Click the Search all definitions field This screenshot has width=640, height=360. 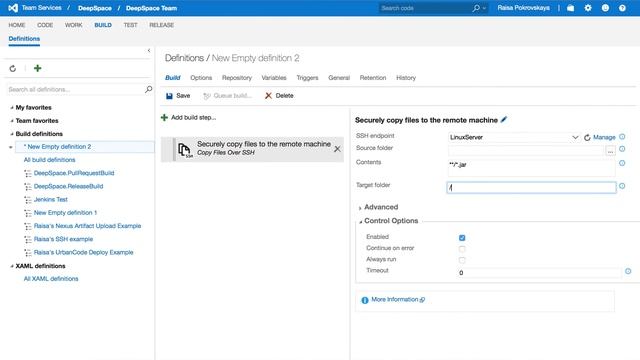click(76, 89)
